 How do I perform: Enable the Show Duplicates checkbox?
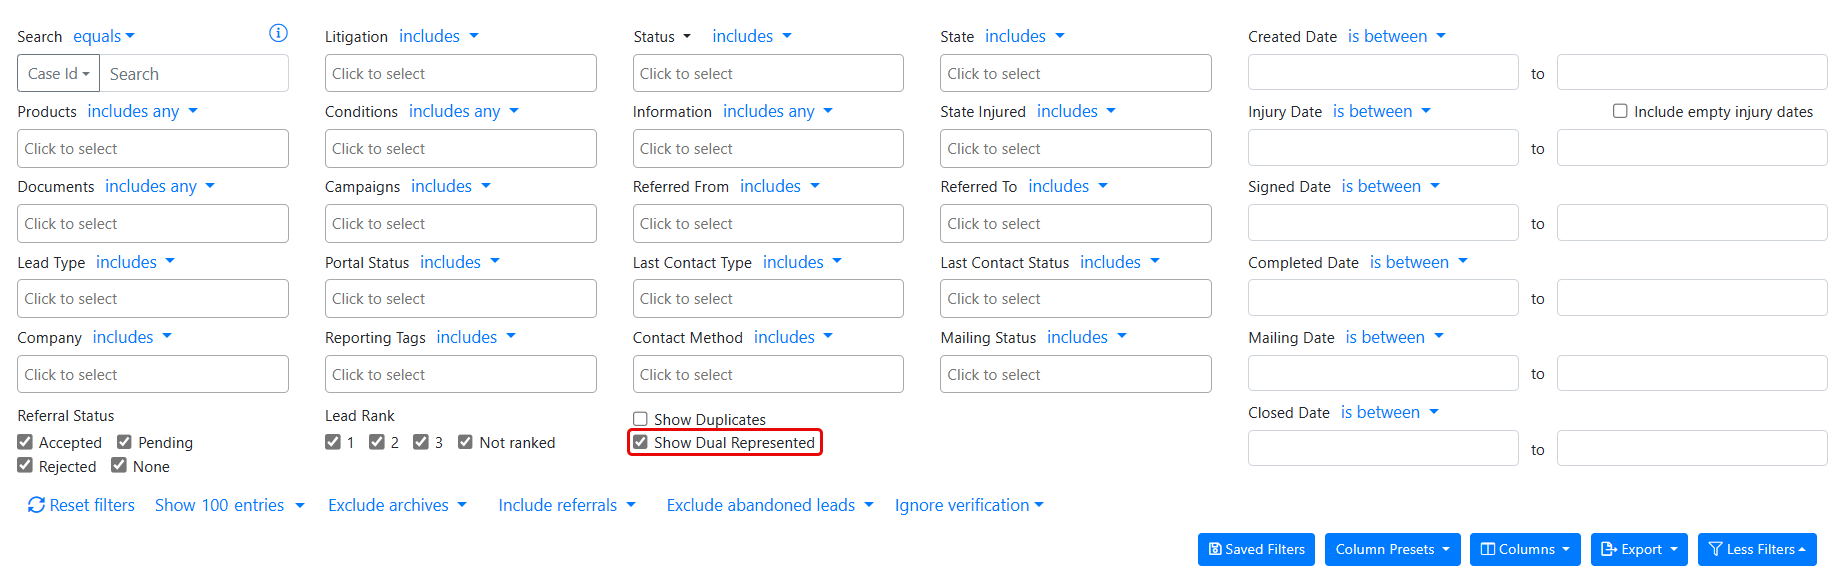click(x=641, y=419)
